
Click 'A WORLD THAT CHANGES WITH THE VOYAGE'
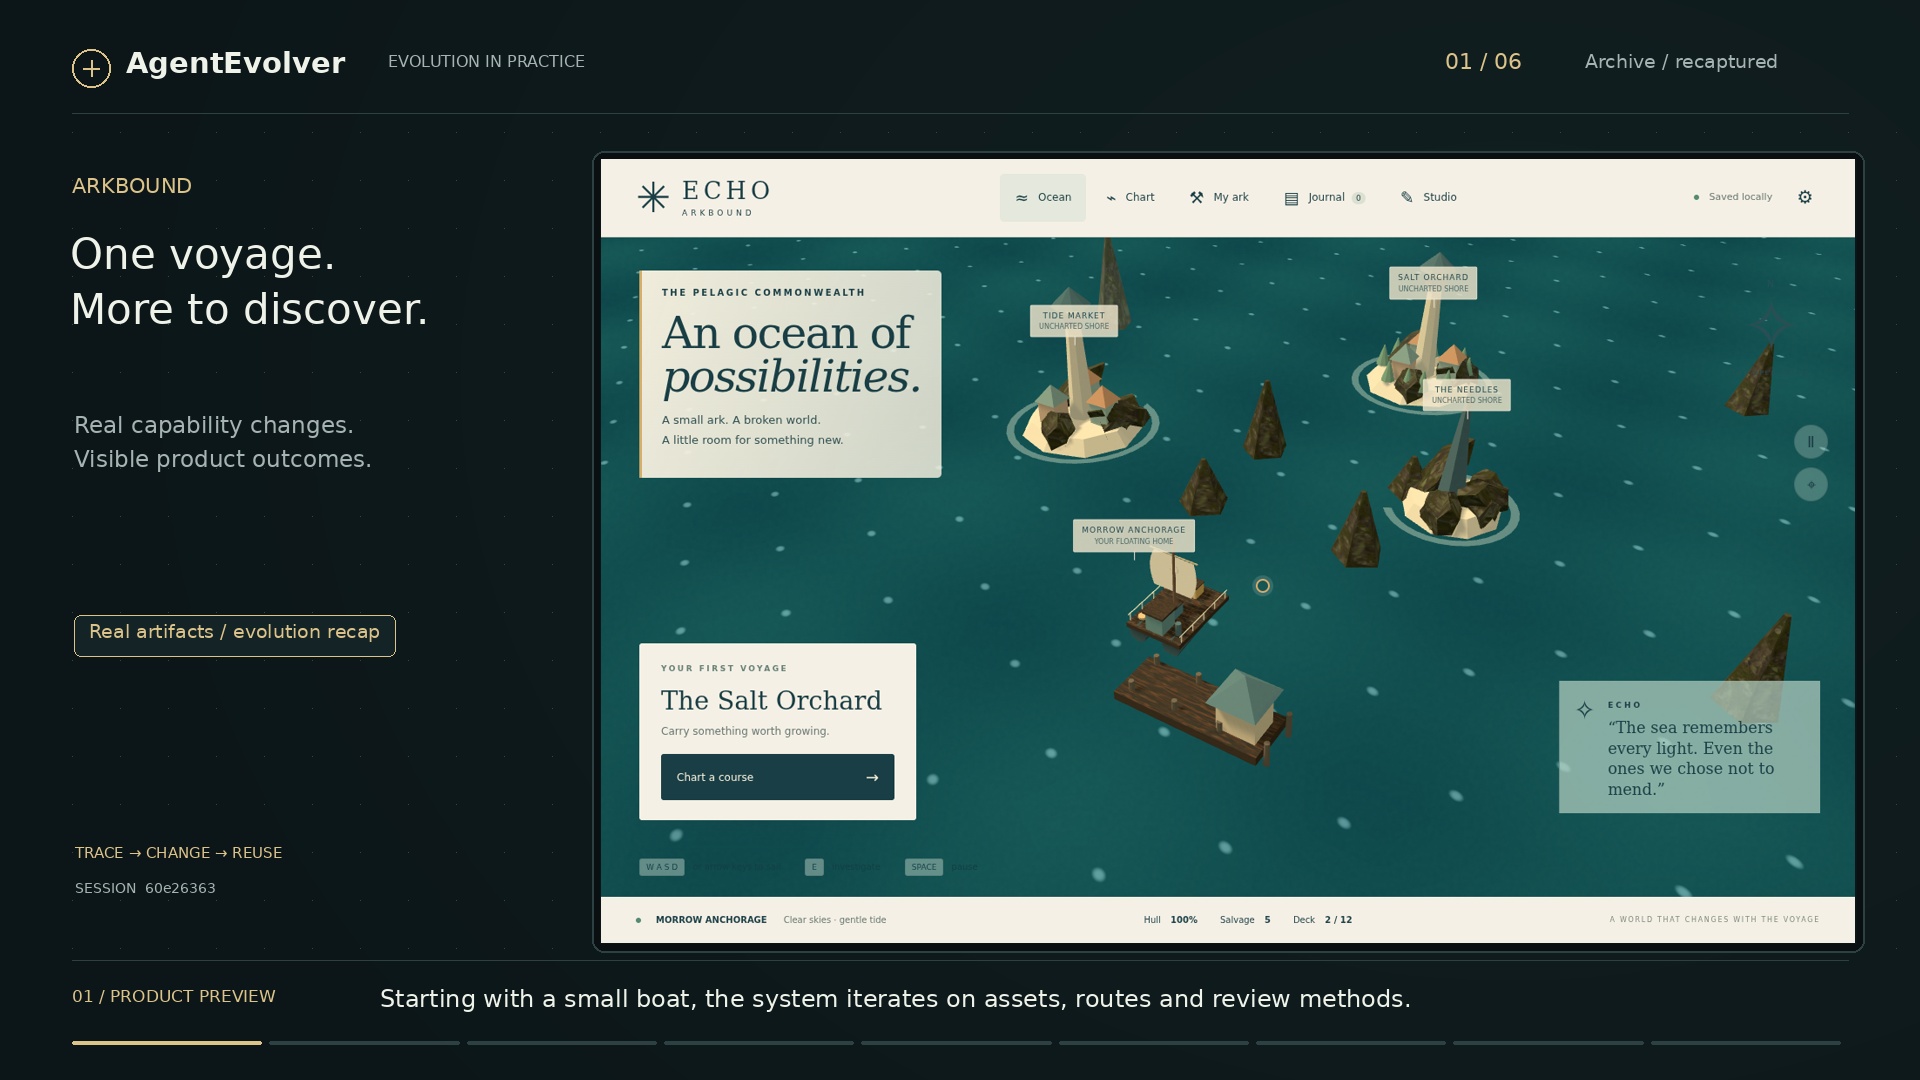point(1714,920)
